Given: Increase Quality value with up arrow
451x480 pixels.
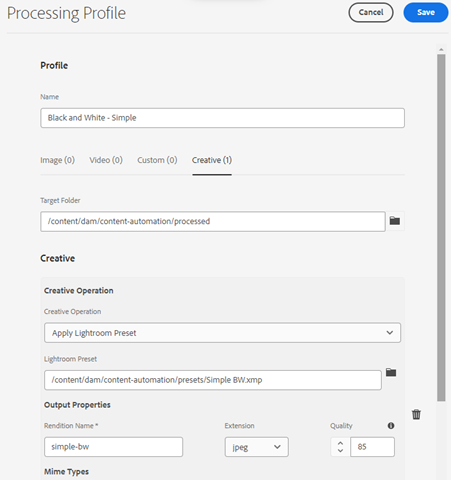Looking at the screenshot, I should 340,443.
